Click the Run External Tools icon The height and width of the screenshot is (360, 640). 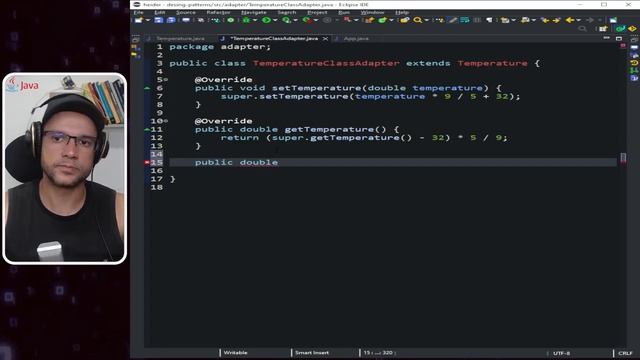(x=306, y=20)
